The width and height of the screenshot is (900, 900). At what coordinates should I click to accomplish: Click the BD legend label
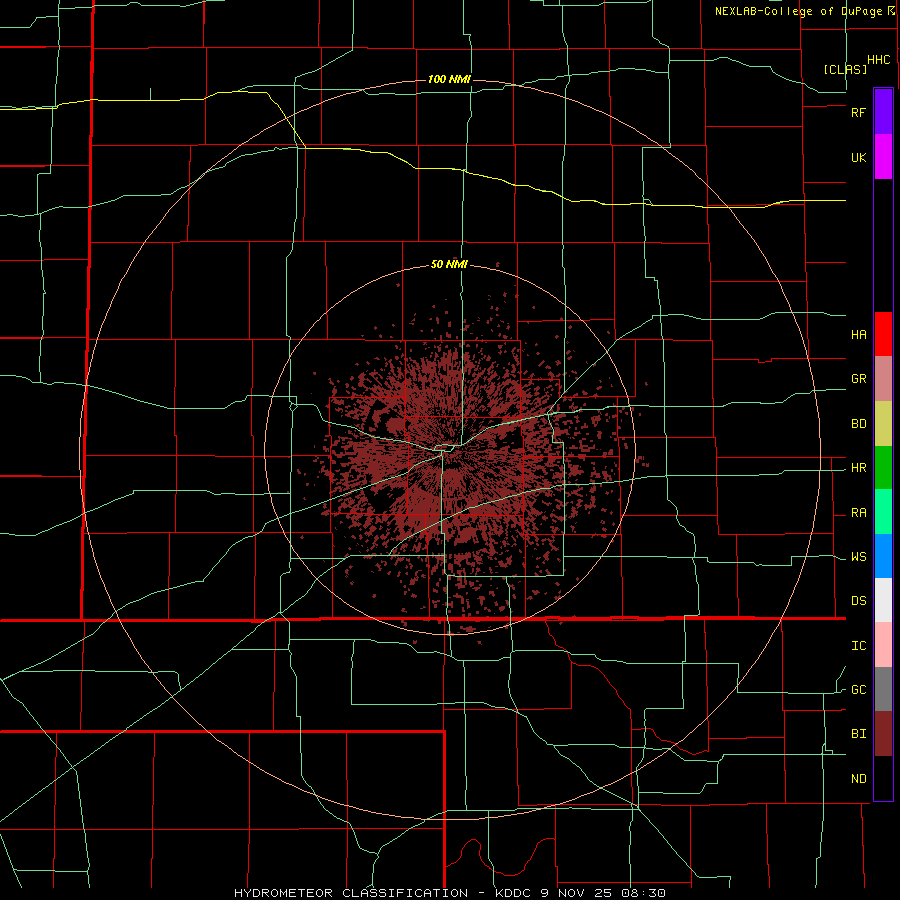pyautogui.click(x=858, y=424)
